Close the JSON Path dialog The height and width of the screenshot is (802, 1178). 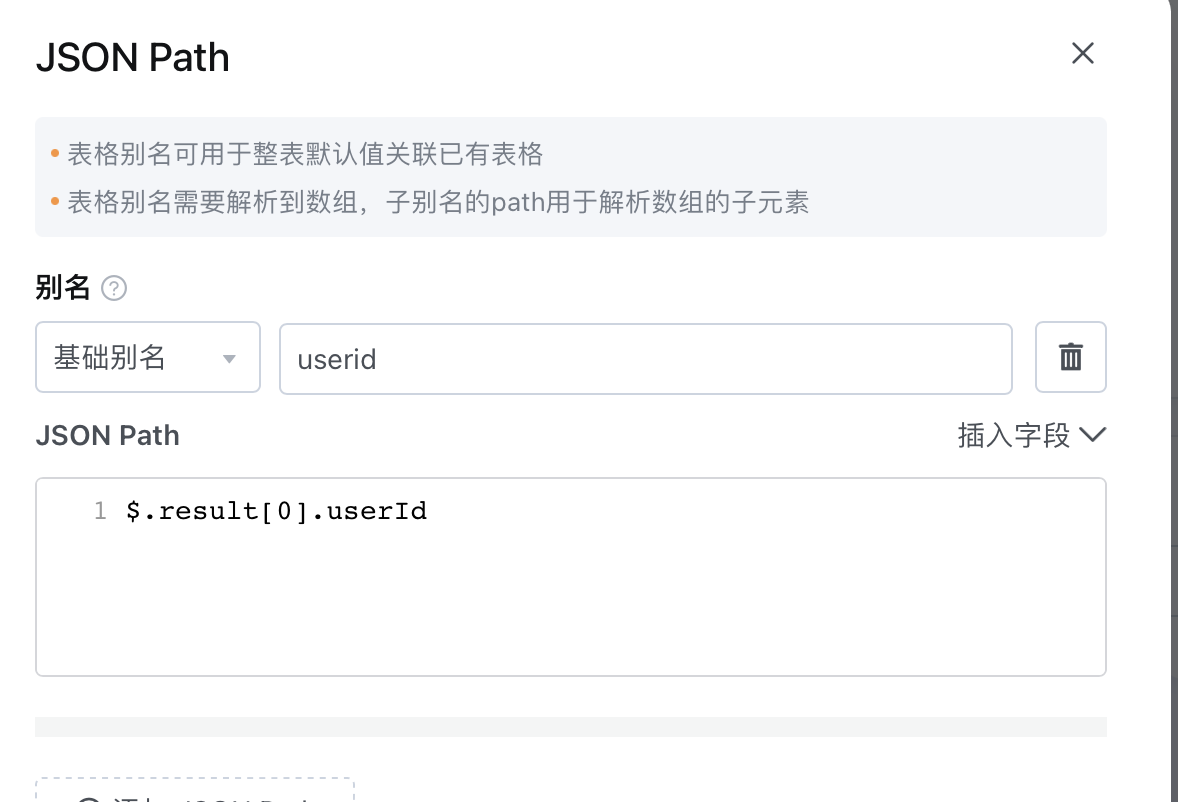pos(1083,53)
